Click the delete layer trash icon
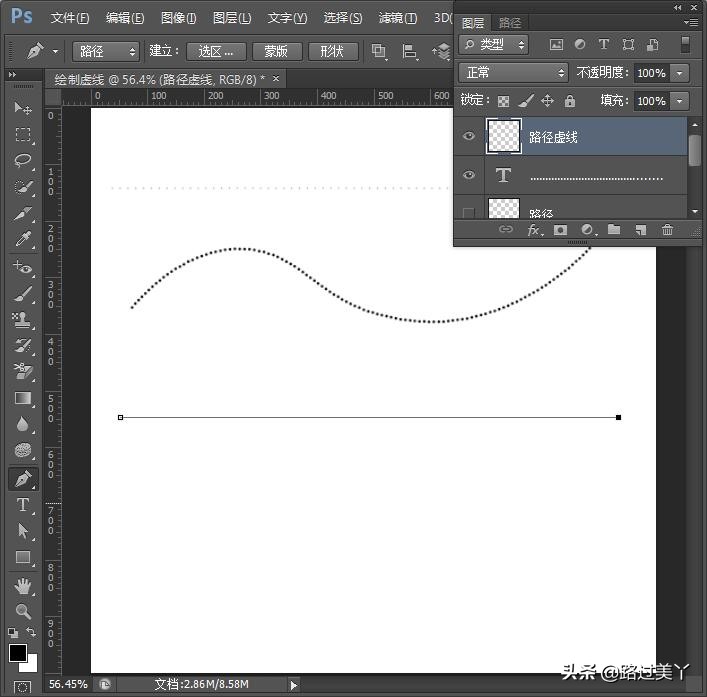 [x=667, y=230]
